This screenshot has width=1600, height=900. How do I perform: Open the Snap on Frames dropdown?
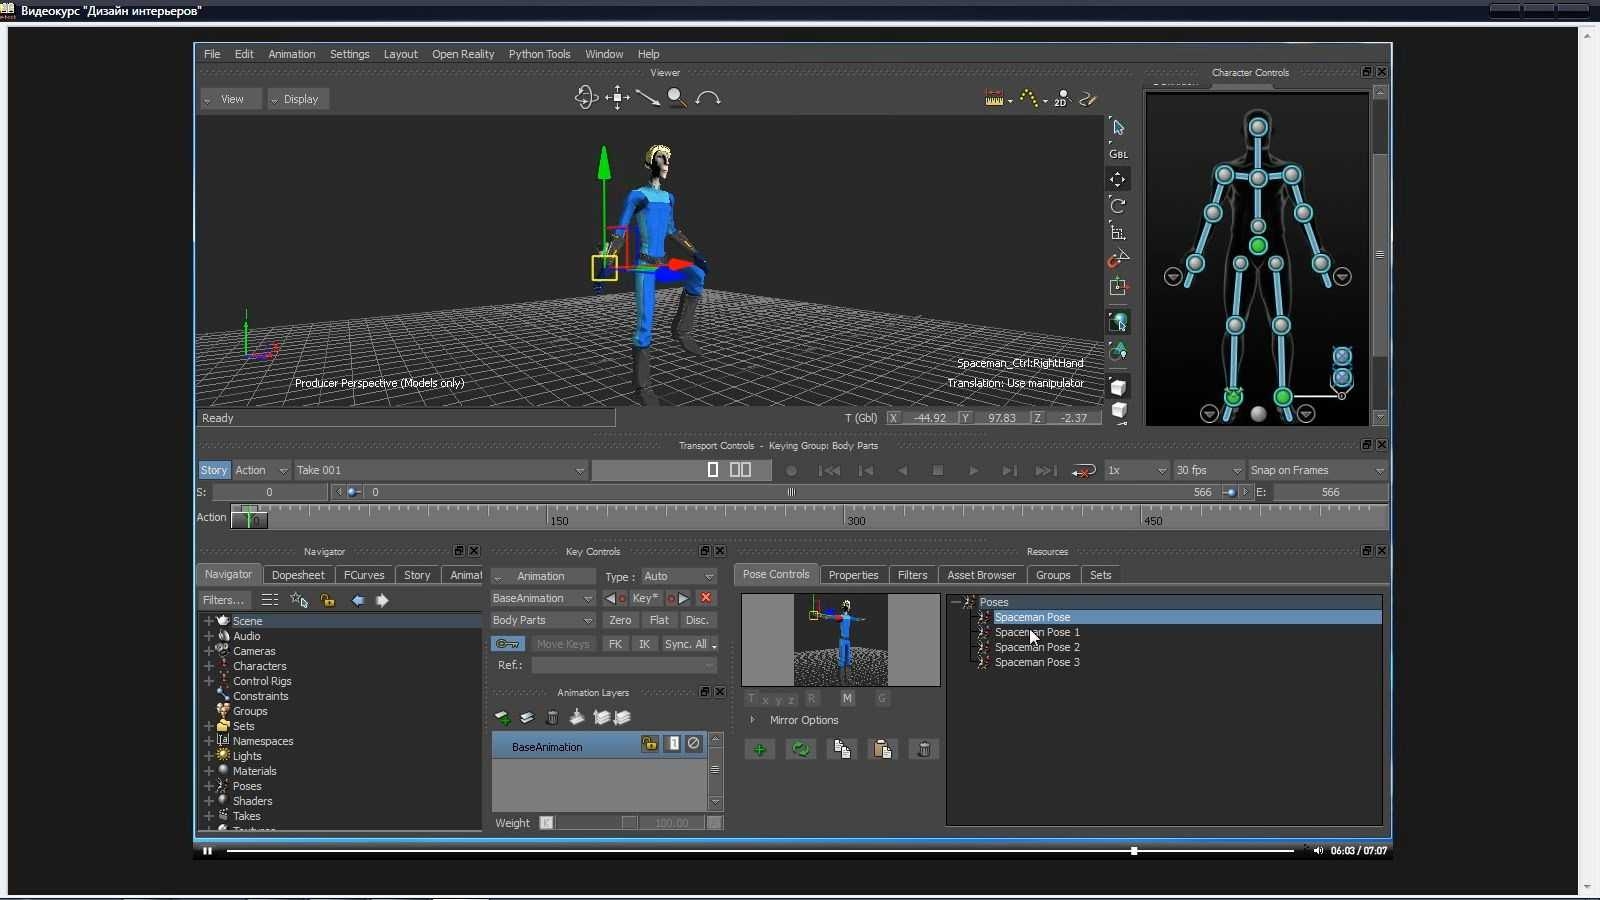click(1317, 470)
